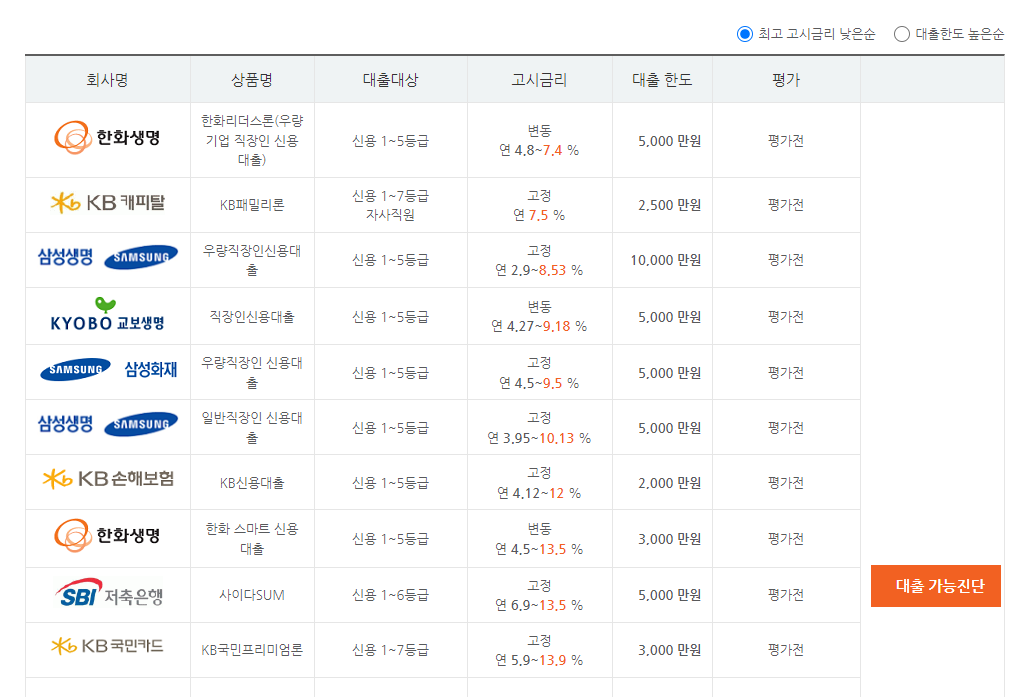Click the 회사명 column header
1019x697 pixels.
[x=106, y=78]
